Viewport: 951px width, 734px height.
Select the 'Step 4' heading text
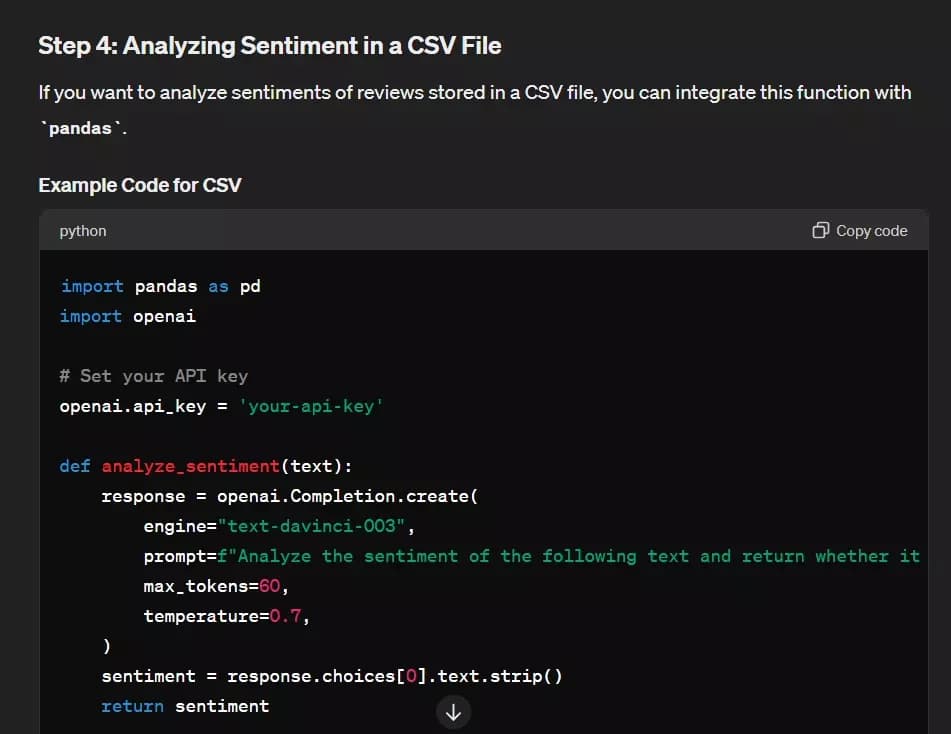pos(268,45)
